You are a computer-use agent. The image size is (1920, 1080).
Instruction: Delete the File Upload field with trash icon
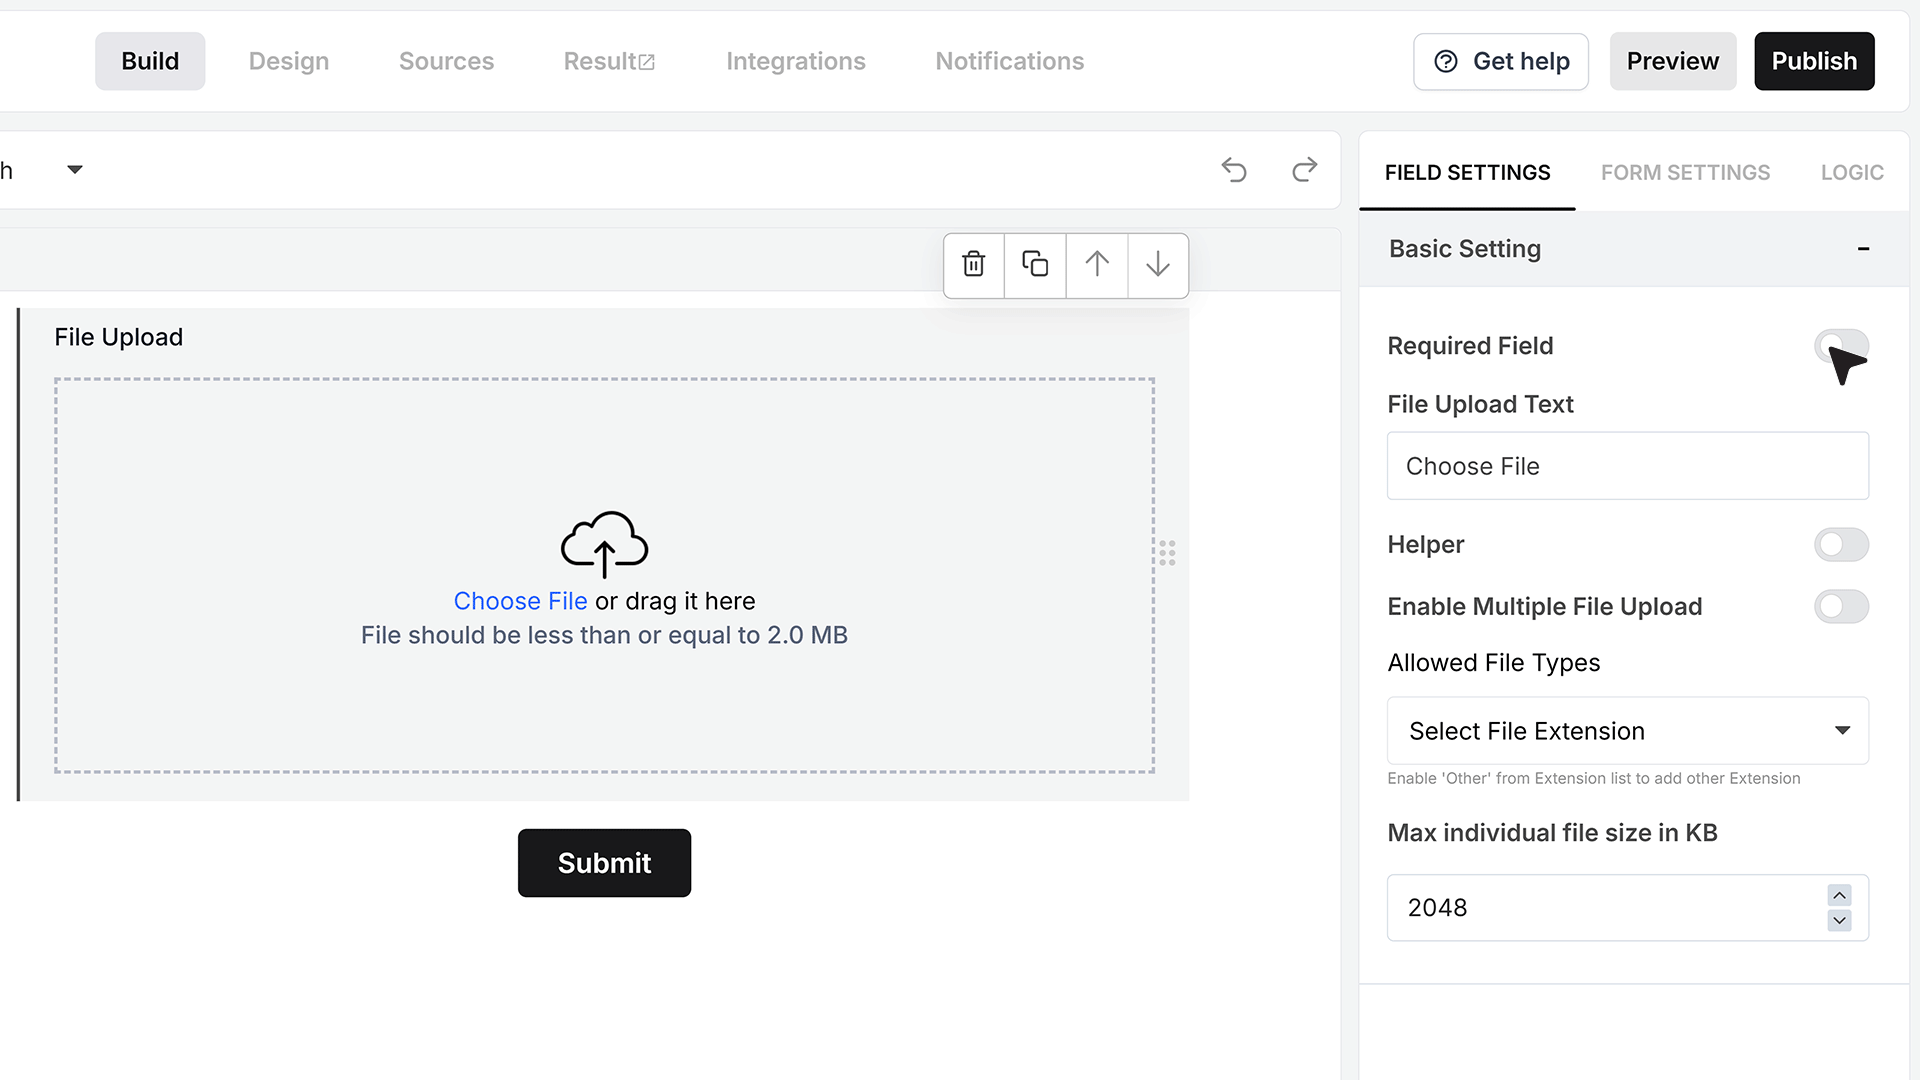click(x=974, y=264)
